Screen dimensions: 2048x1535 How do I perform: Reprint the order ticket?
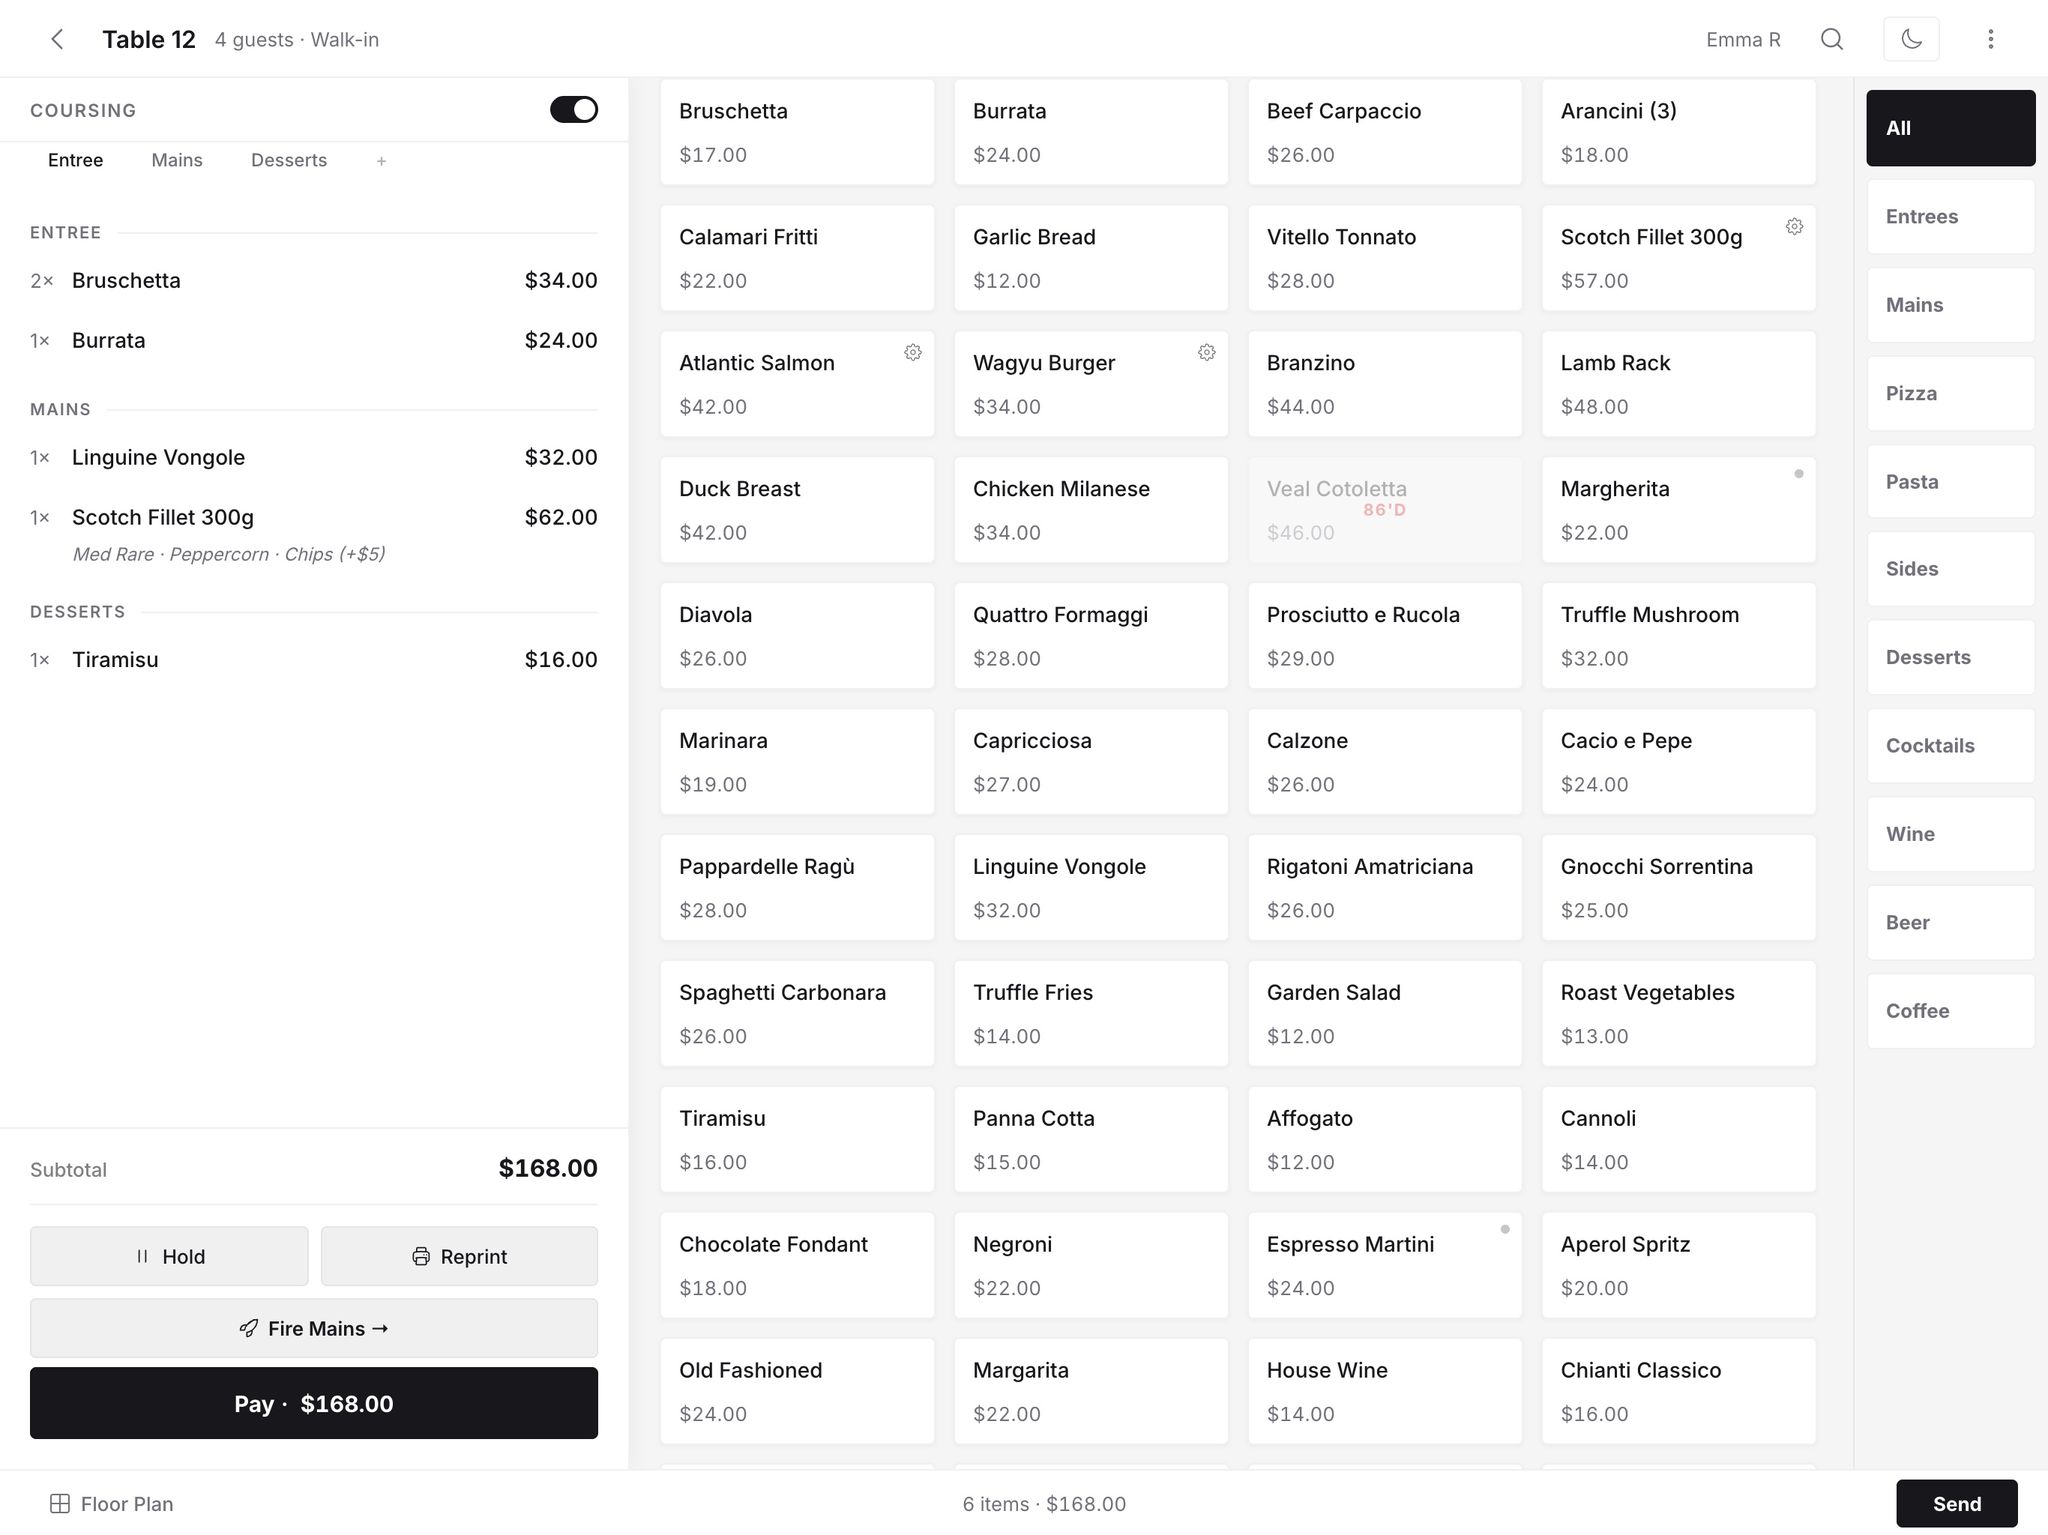point(459,1256)
